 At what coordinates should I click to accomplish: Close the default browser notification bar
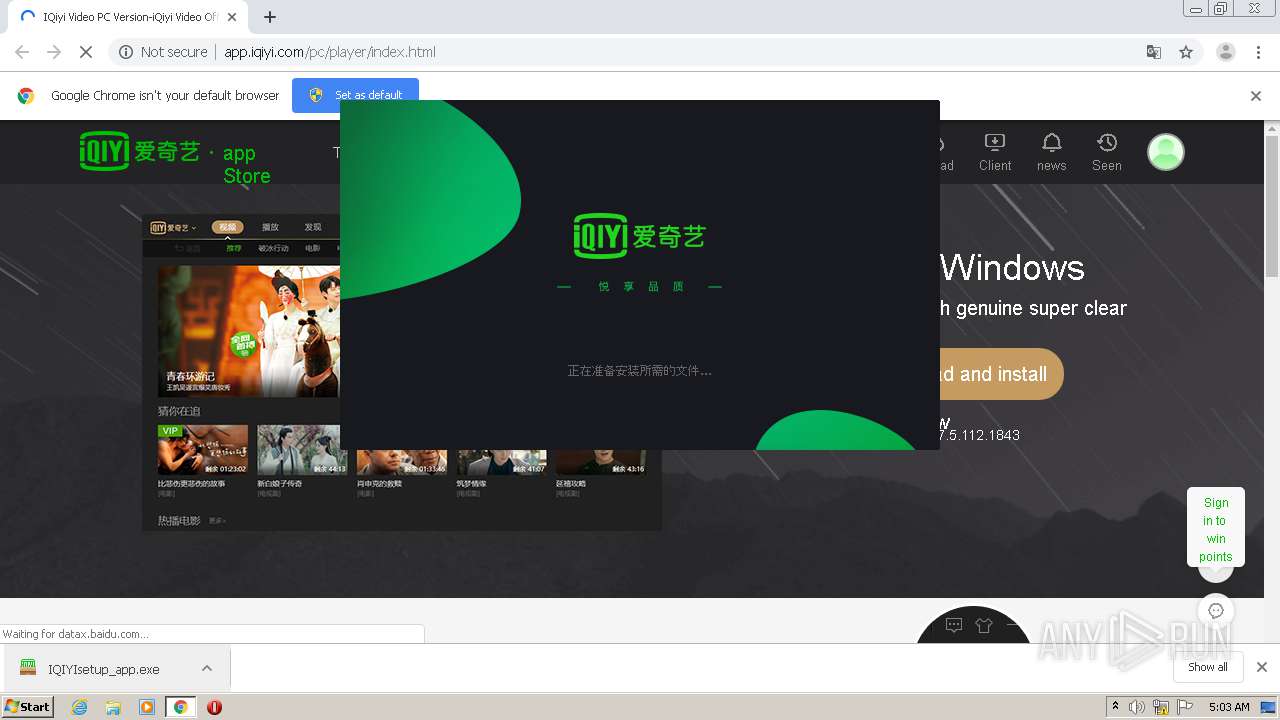[1256, 96]
